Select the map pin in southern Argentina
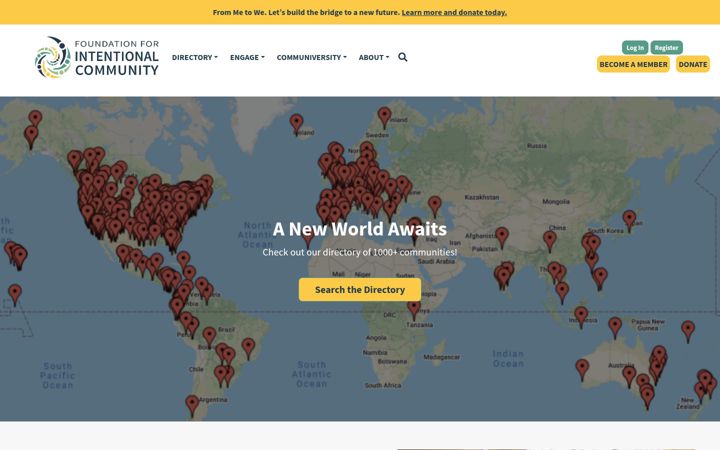 [192, 406]
